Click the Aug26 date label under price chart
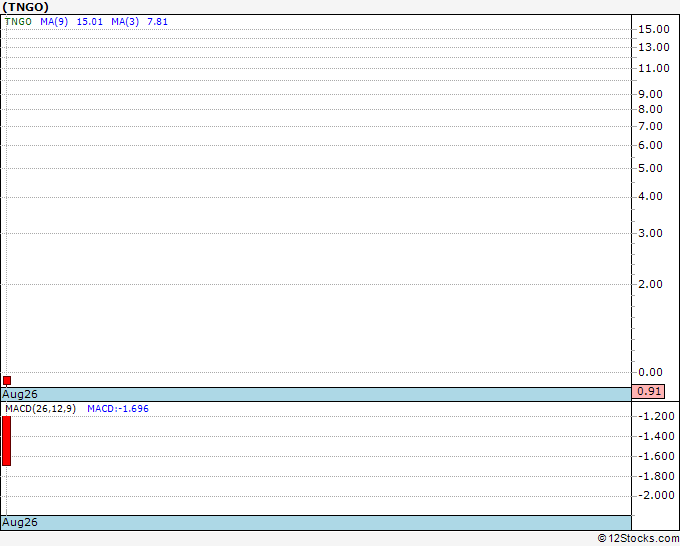 pos(20,394)
